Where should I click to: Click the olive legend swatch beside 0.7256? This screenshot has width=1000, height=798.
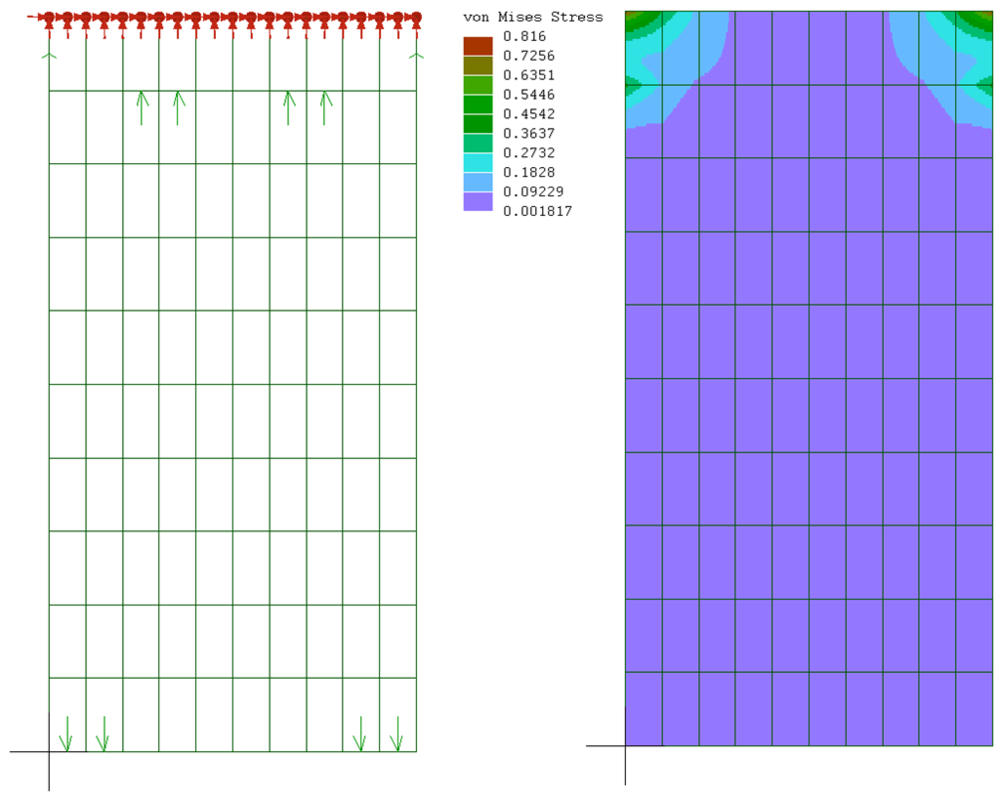pos(478,65)
